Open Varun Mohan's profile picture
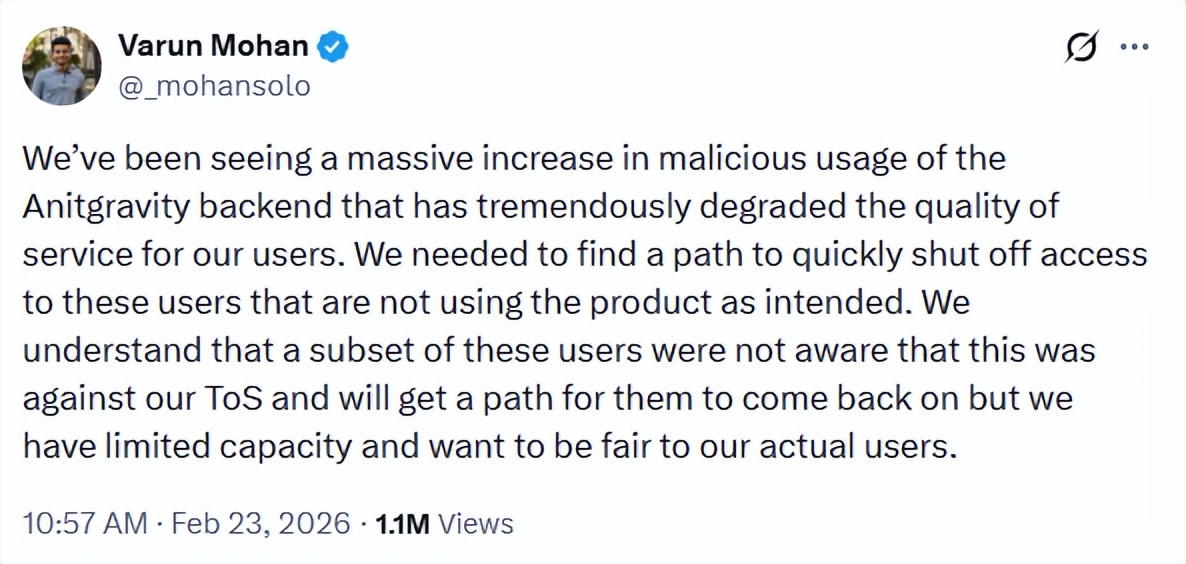Image resolution: width=1186 pixels, height=564 pixels. (x=62, y=66)
